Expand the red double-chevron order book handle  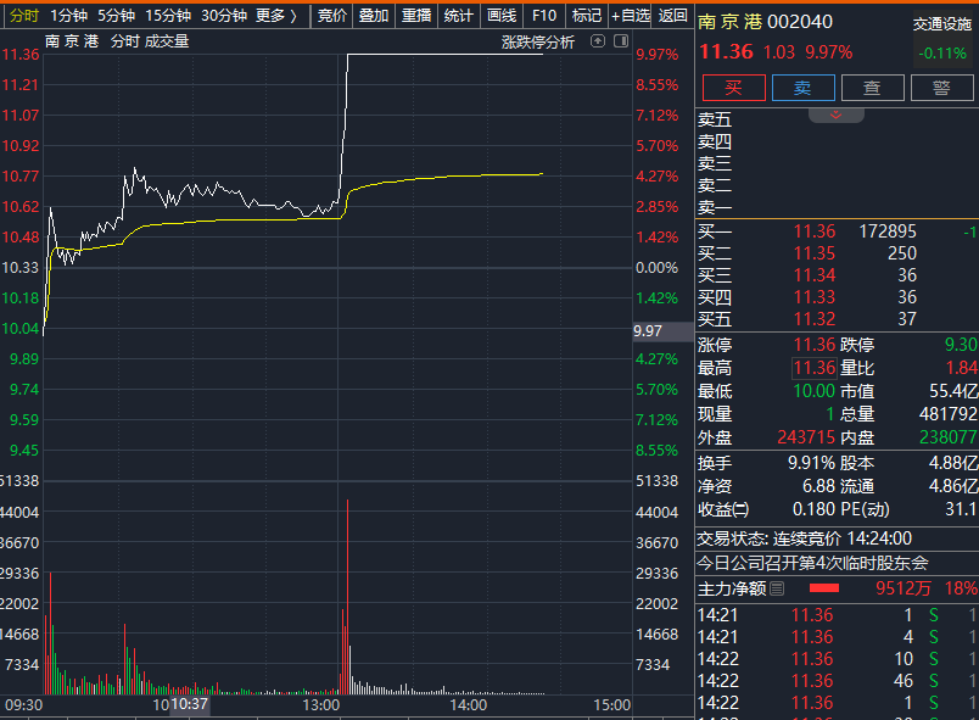[x=835, y=116]
